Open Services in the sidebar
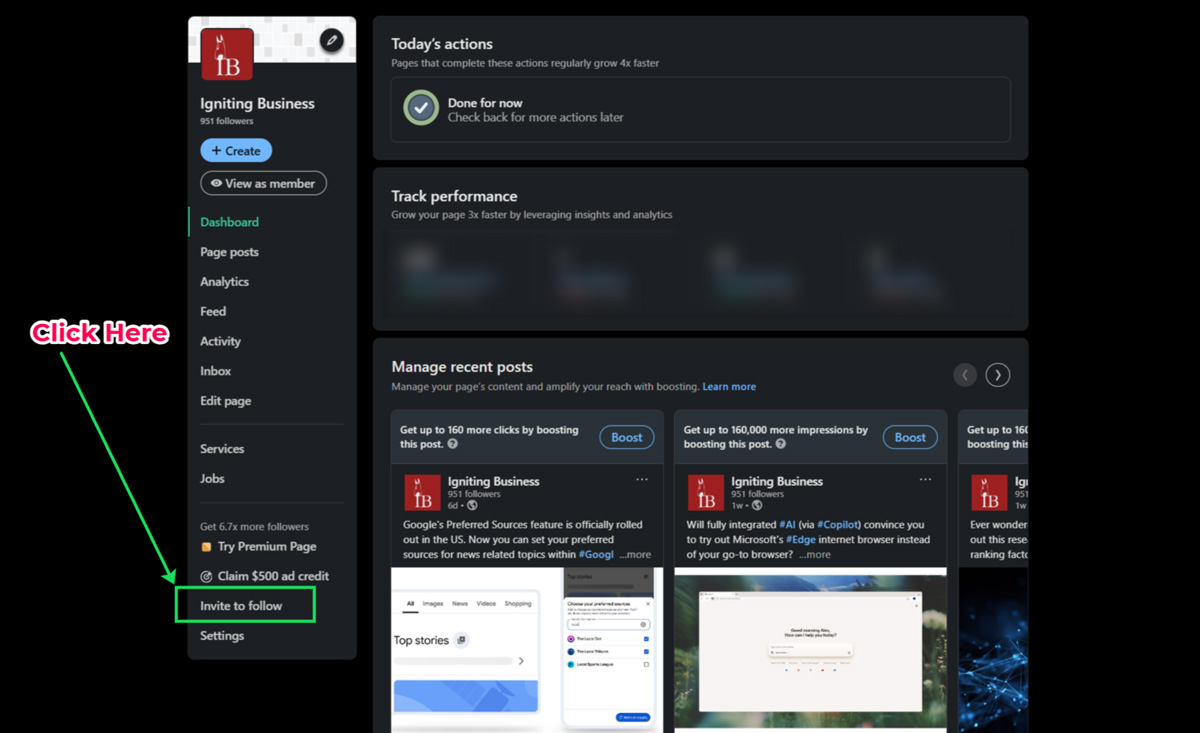Screen dimensions: 1200x733 pyautogui.click(x=222, y=449)
